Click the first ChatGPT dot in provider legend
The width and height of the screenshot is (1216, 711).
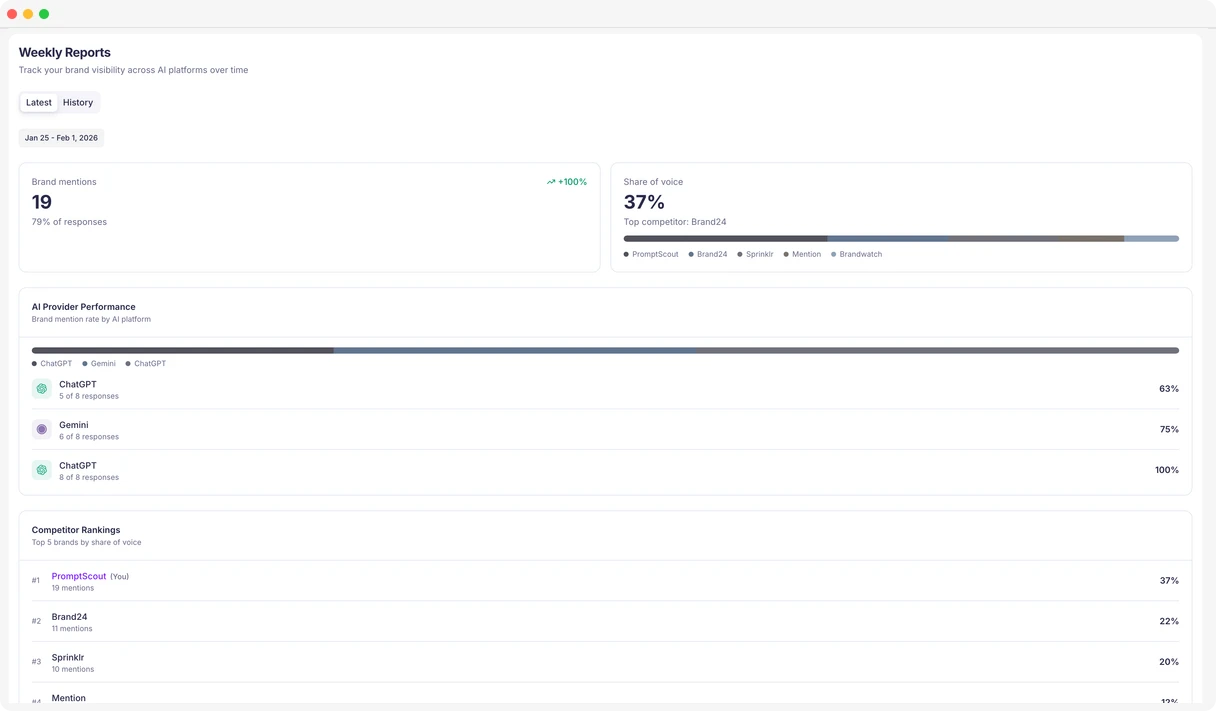(x=36, y=363)
